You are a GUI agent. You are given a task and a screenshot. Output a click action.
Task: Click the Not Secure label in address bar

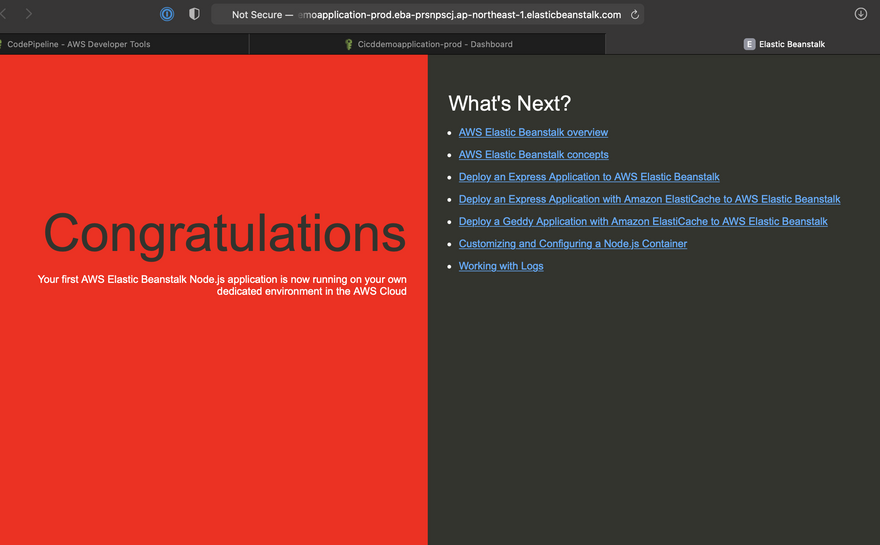coord(256,15)
